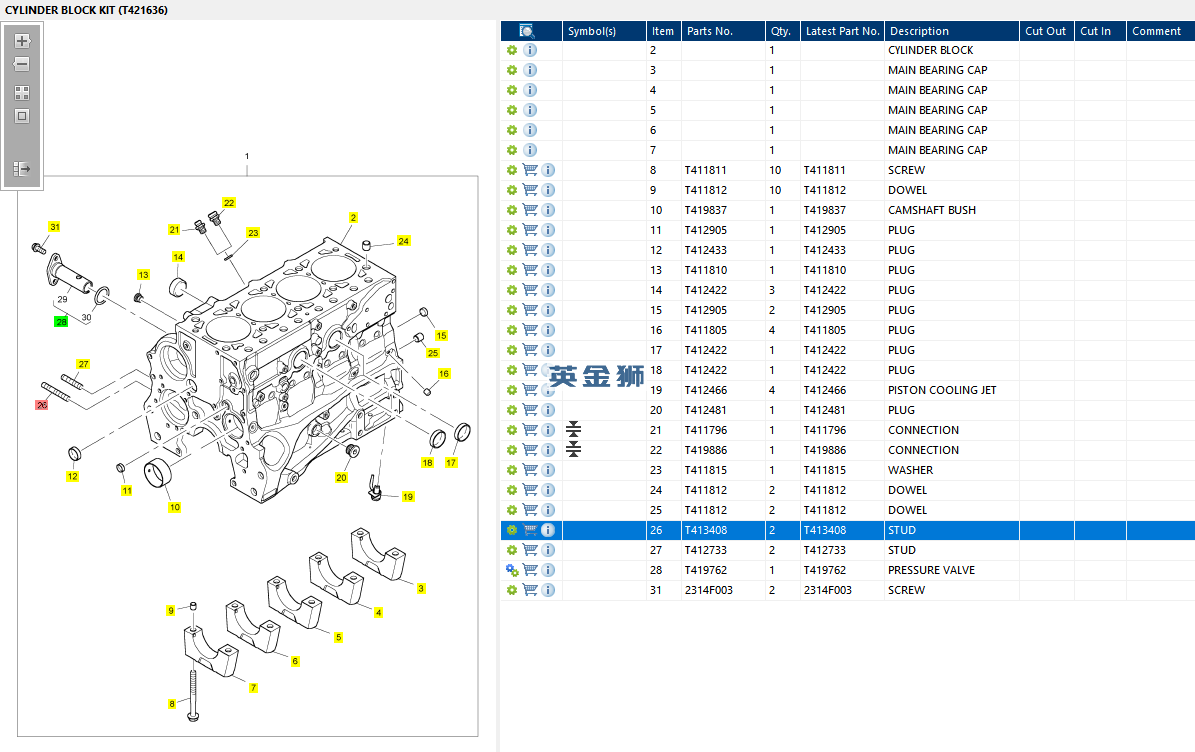Click green callout label 28 in diagram

(61, 322)
